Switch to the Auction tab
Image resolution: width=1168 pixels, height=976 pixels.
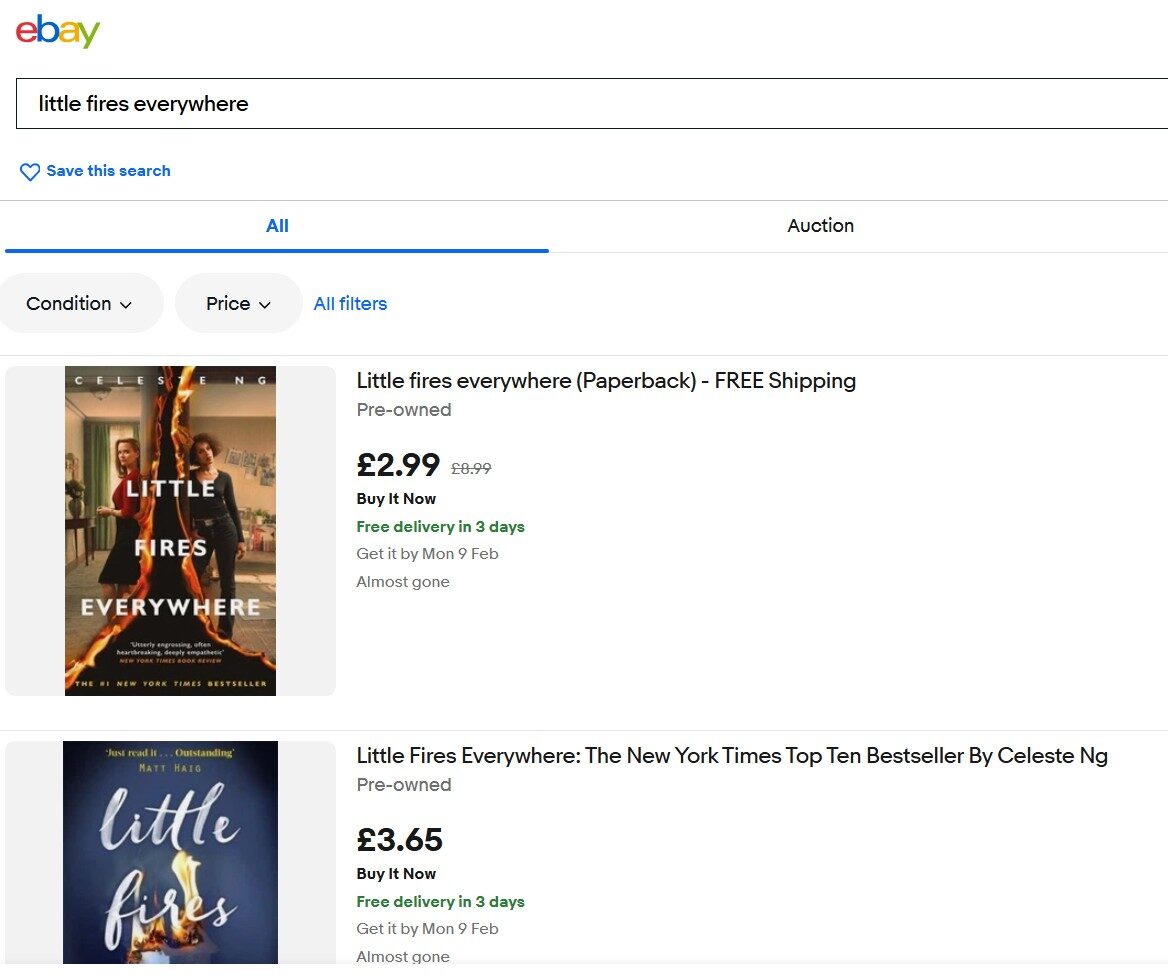(x=820, y=226)
